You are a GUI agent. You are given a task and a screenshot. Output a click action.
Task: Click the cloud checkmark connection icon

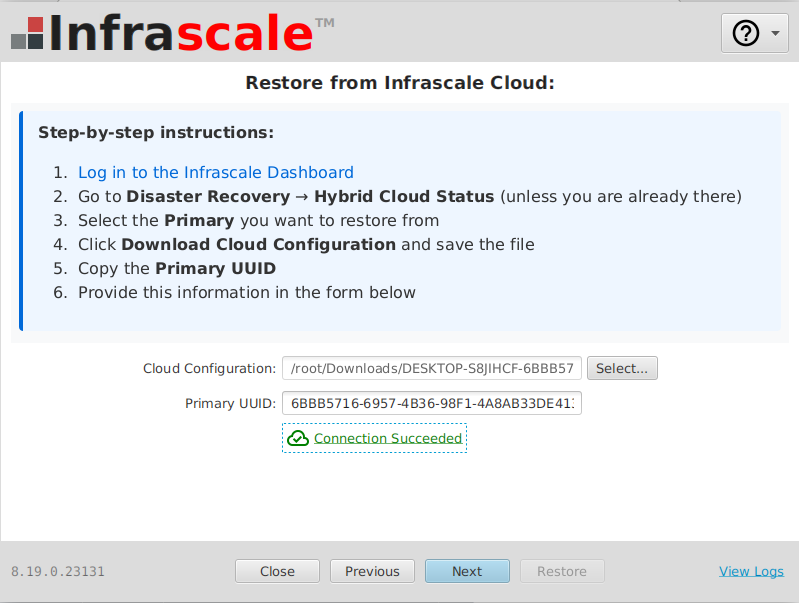coord(297,438)
